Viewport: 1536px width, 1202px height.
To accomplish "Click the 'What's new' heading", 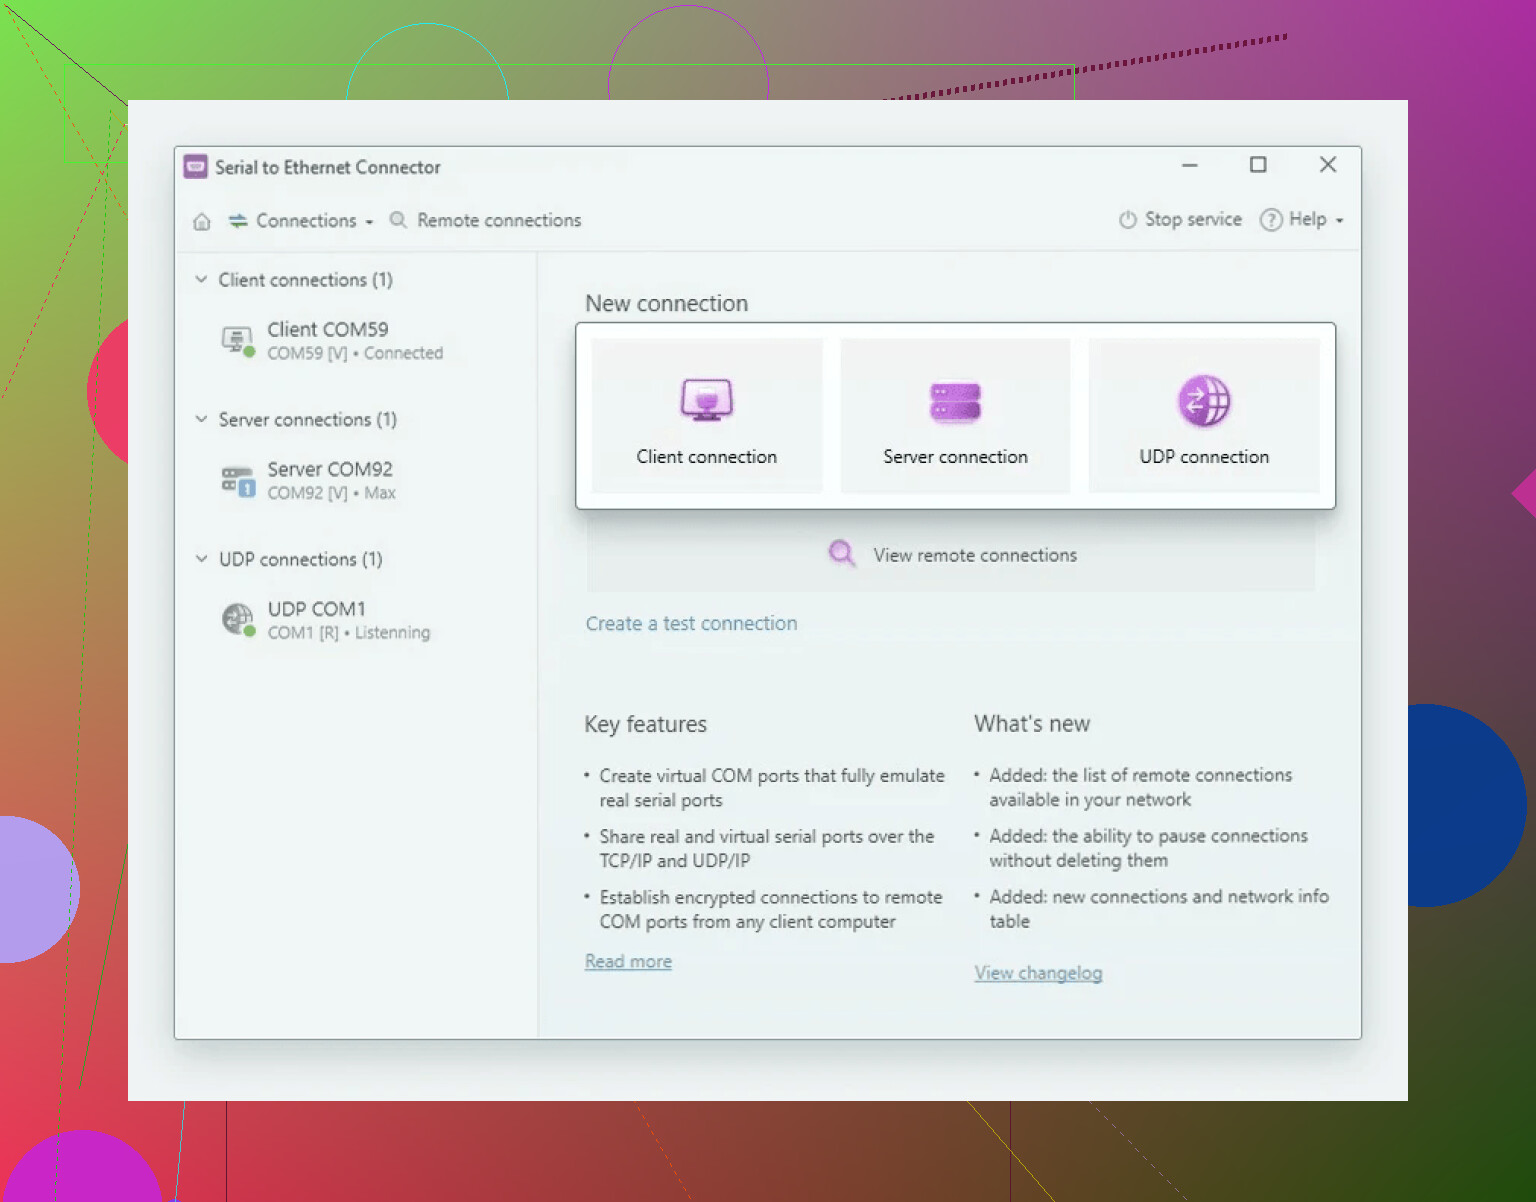I will 1032,723.
